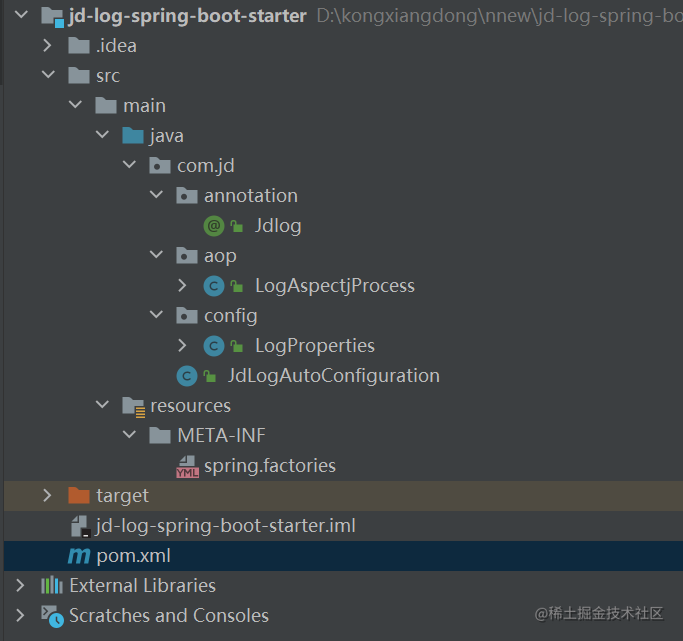The image size is (683, 641).
Task: Select the jd-log-spring-boot-starter.iml file
Action: [x=225, y=526]
